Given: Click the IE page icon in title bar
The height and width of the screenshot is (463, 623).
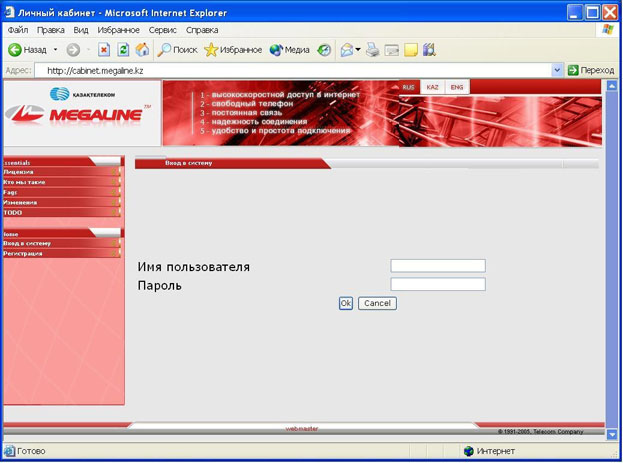Looking at the screenshot, I should pyautogui.click(x=9, y=12).
